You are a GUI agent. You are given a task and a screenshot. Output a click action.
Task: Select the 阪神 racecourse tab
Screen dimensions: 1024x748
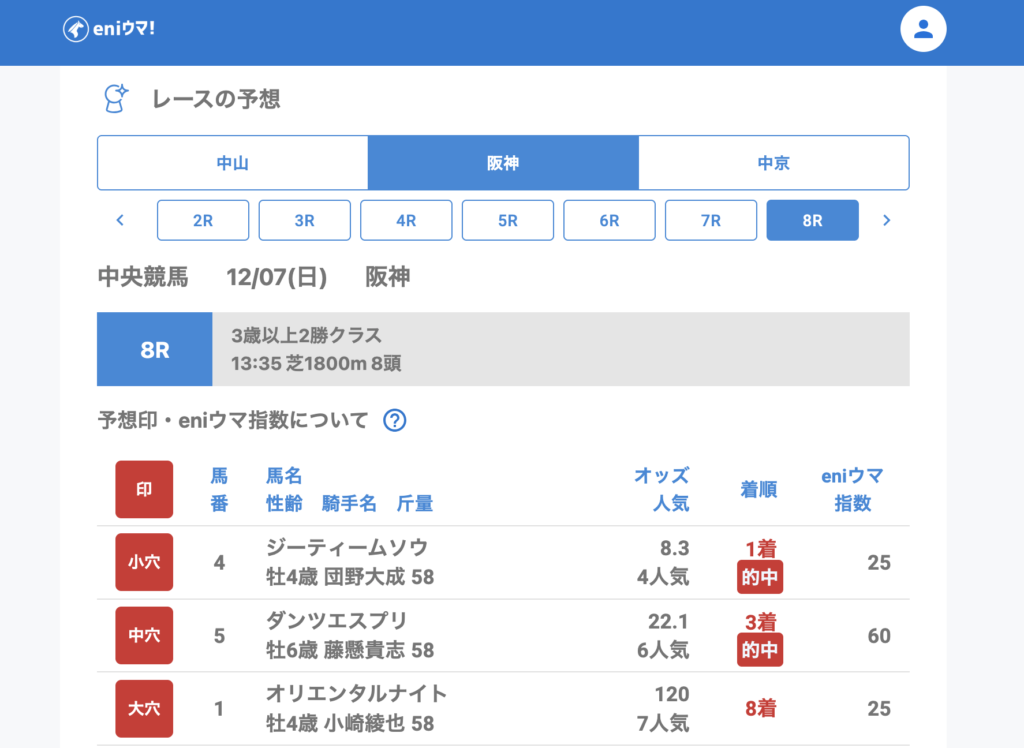[x=503, y=163]
